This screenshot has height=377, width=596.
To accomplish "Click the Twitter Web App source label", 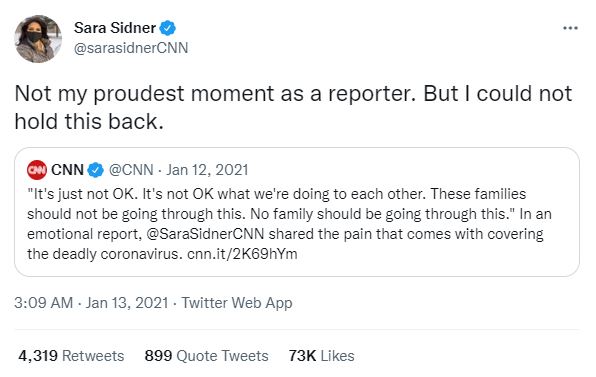I will pos(237,303).
